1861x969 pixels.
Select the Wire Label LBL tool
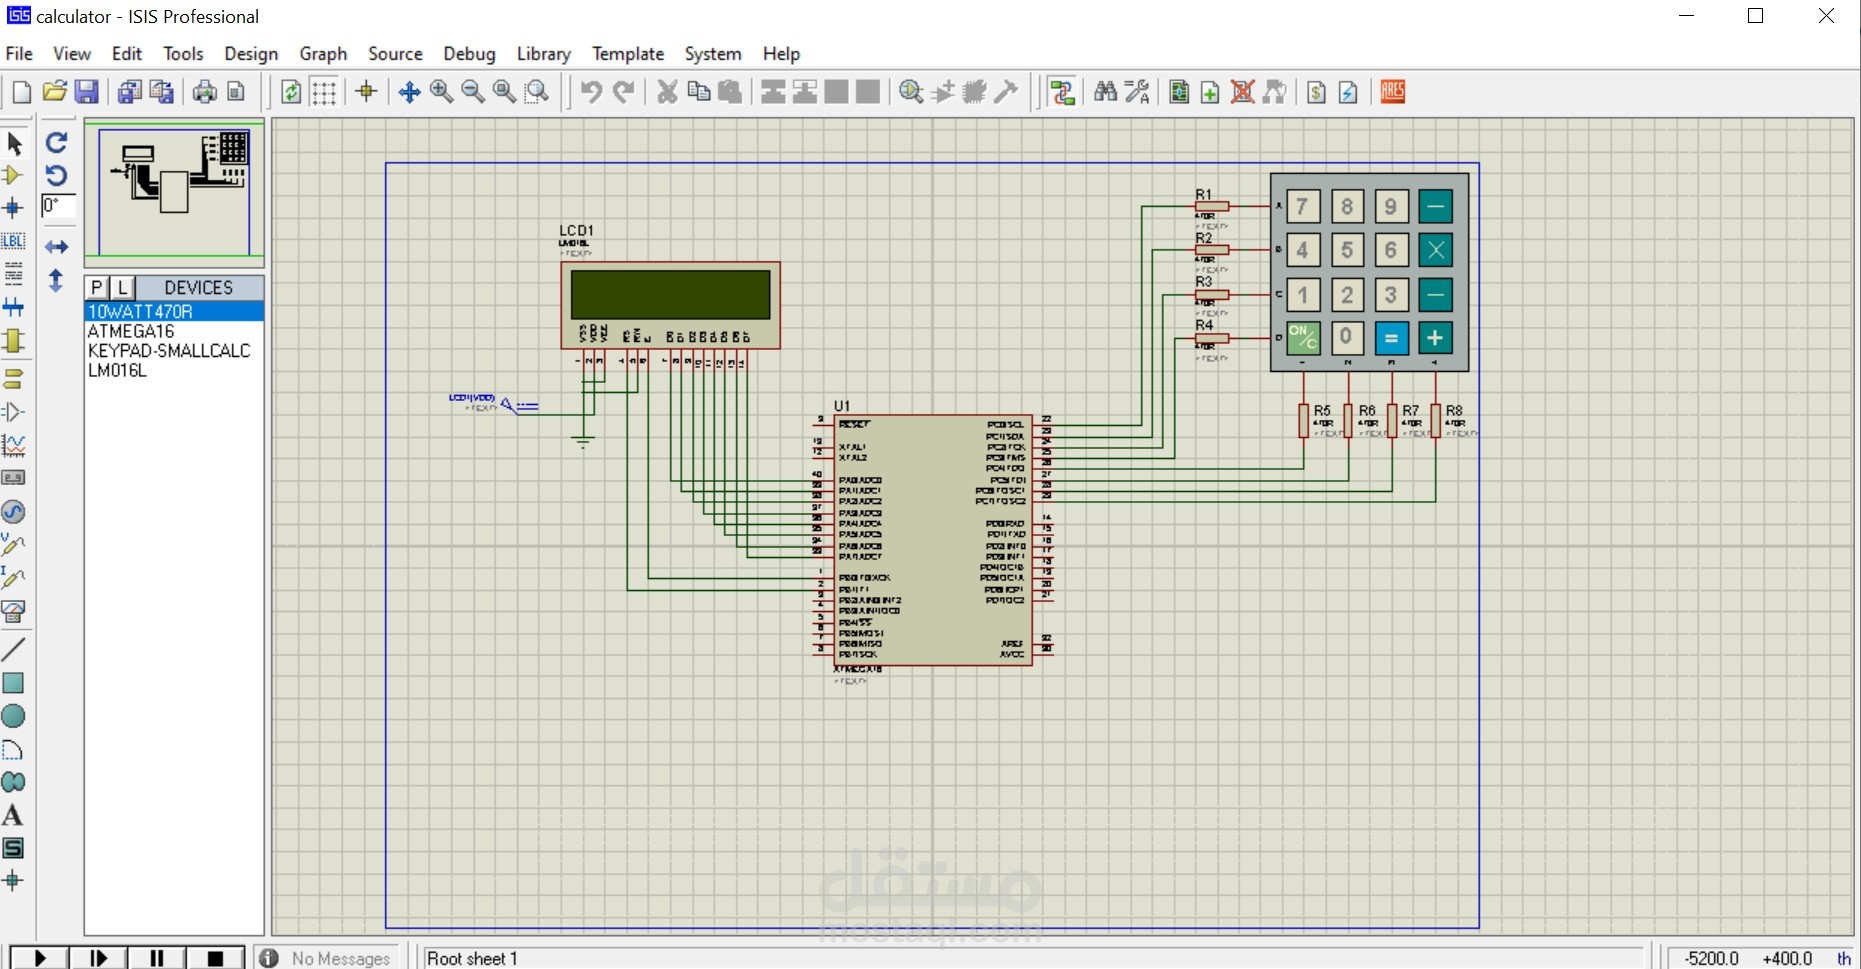pyautogui.click(x=13, y=241)
